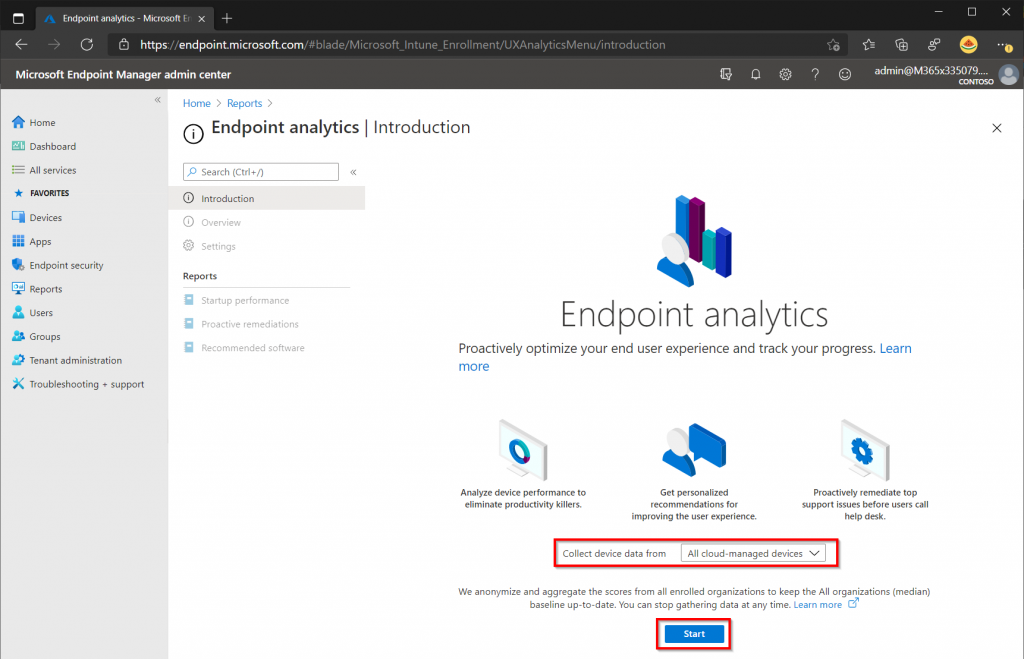Click the feedback smiley icon

pos(845,74)
